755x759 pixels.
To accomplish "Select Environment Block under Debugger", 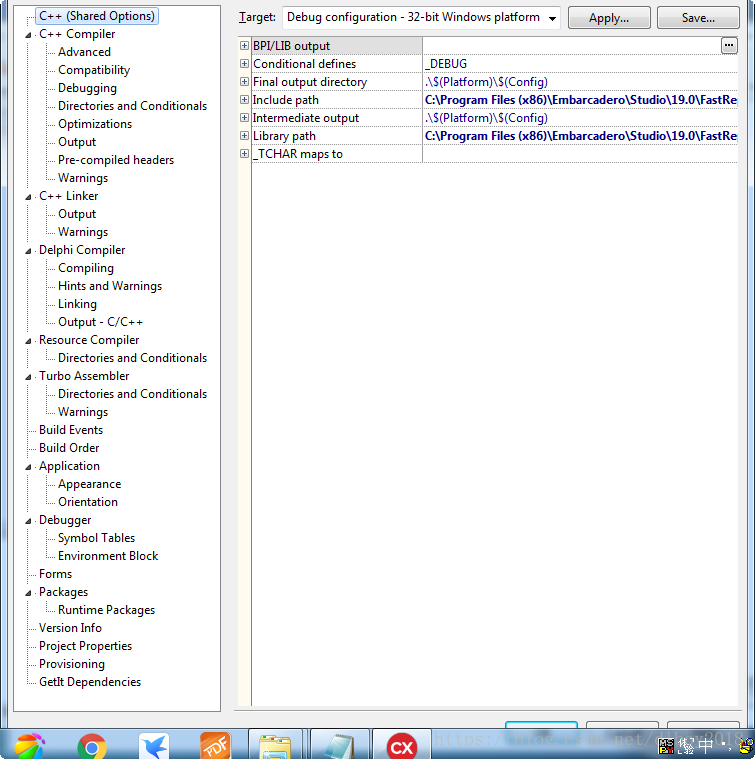I will tap(108, 556).
